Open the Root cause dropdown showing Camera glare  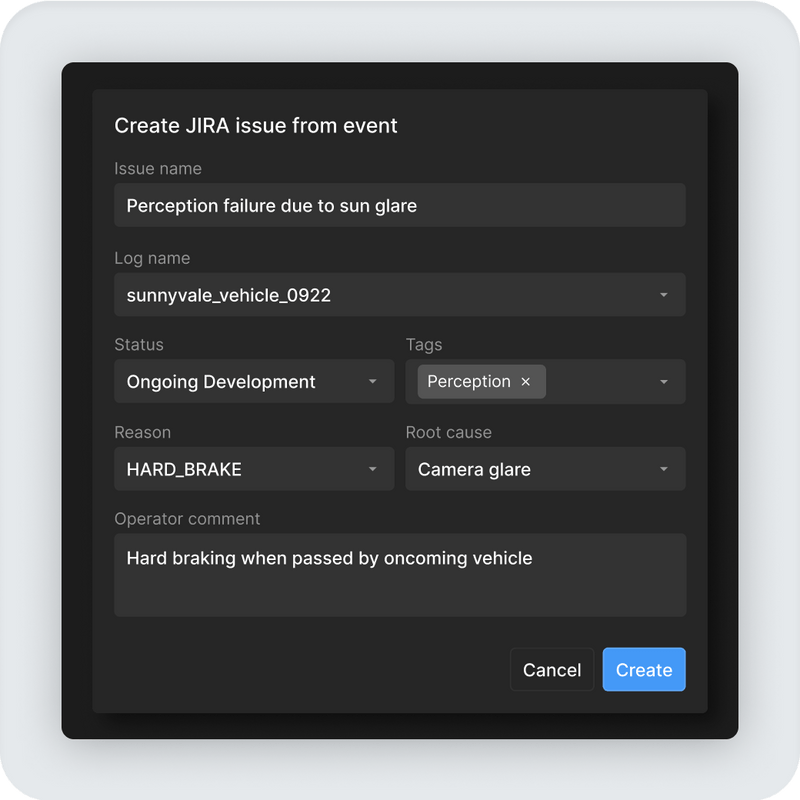tap(545, 468)
